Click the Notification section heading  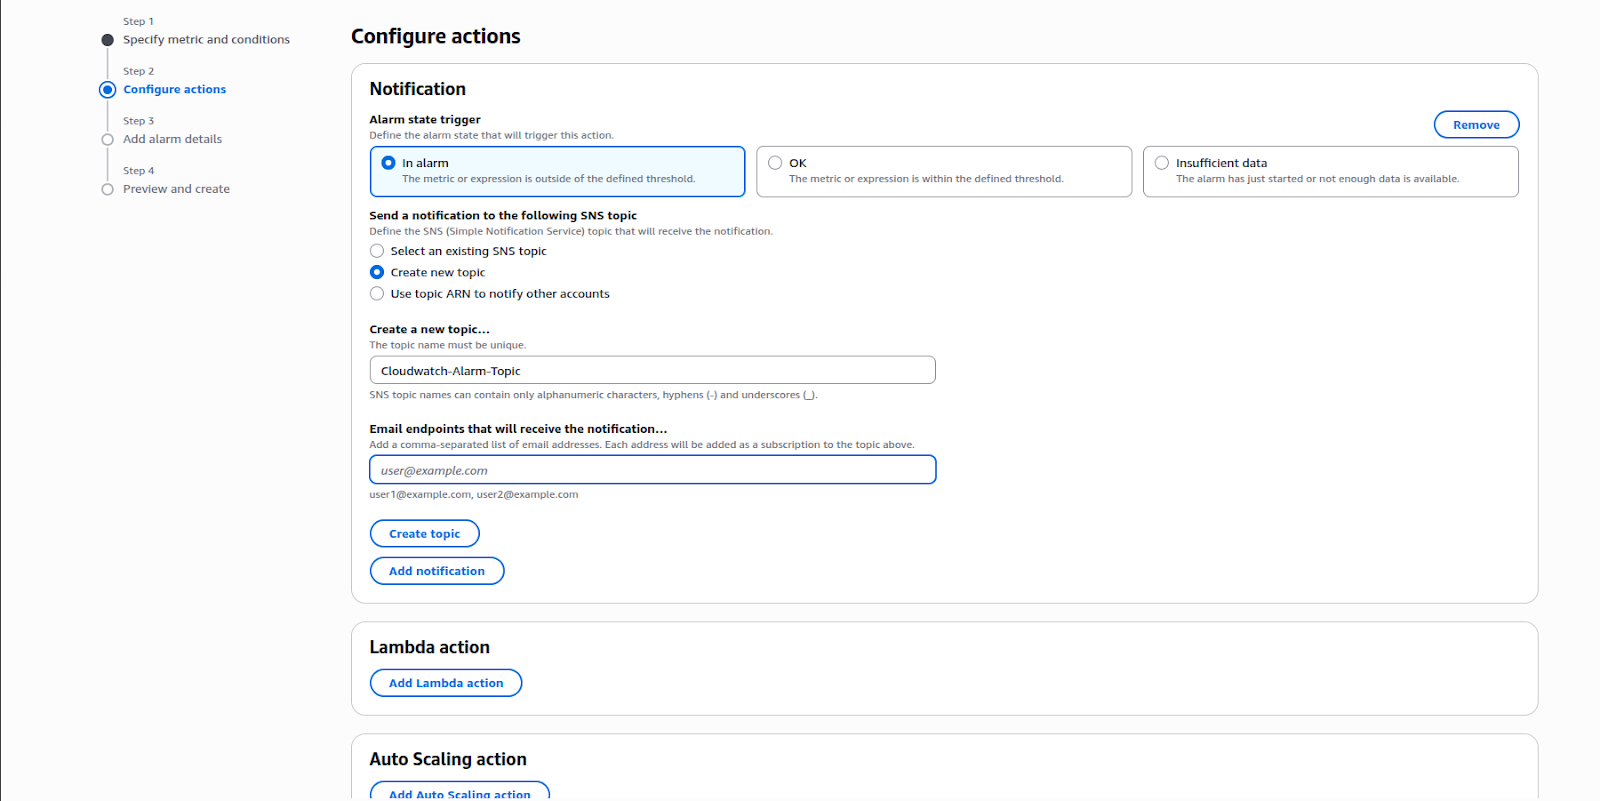click(417, 89)
